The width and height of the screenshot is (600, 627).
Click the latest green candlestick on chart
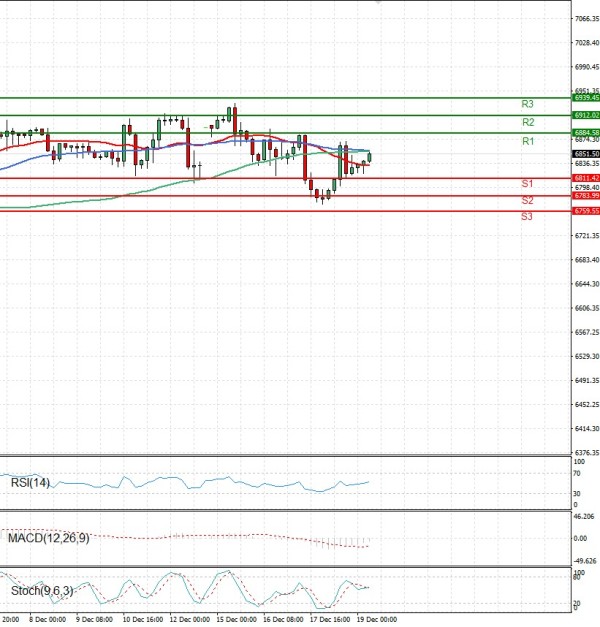(x=369, y=156)
